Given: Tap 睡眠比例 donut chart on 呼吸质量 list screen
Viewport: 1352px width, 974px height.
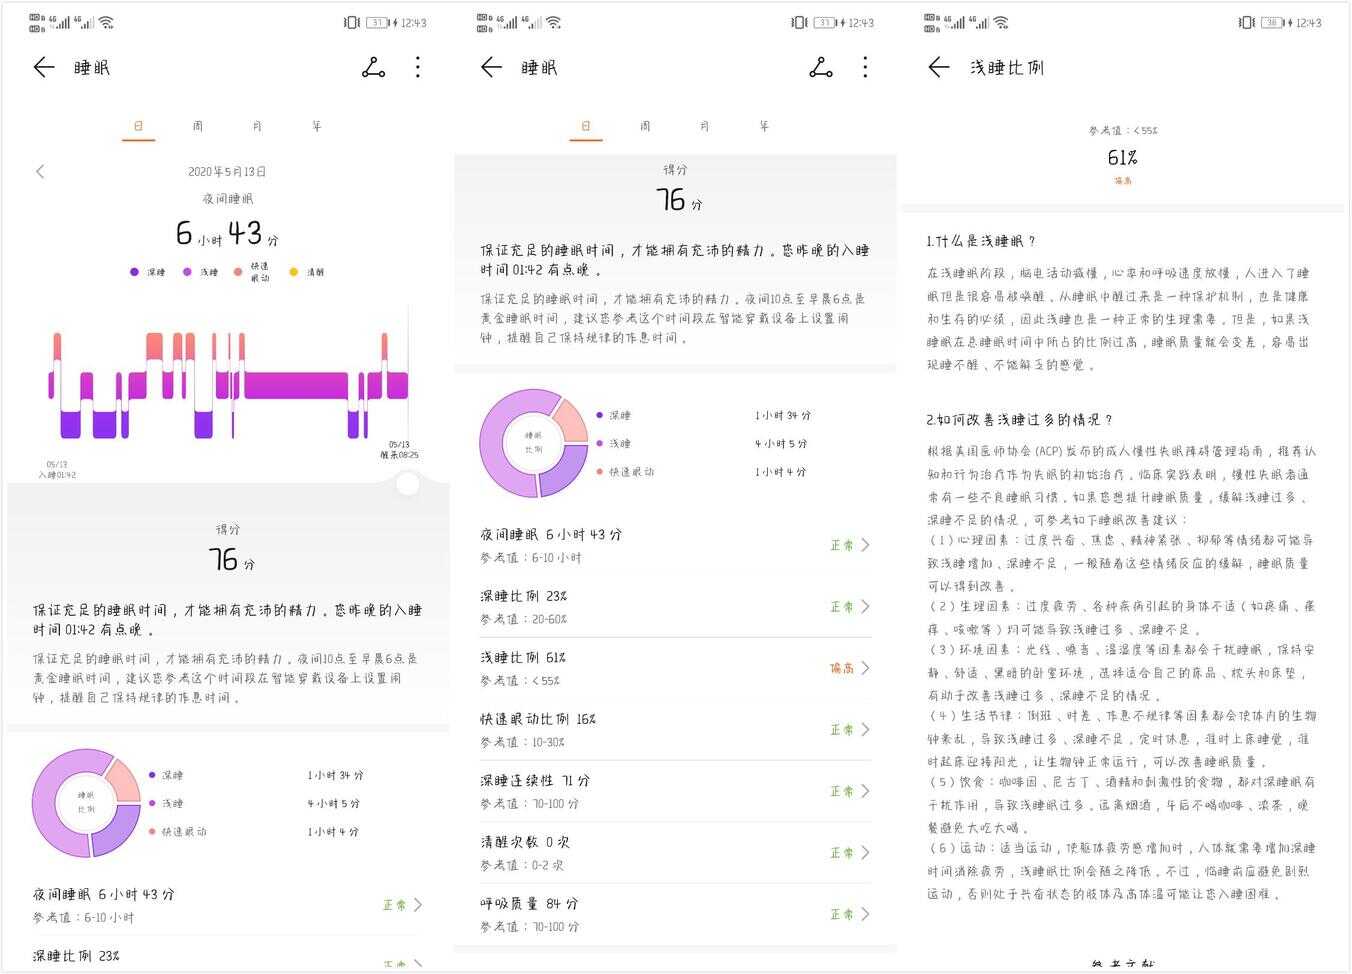Looking at the screenshot, I should click(533, 443).
